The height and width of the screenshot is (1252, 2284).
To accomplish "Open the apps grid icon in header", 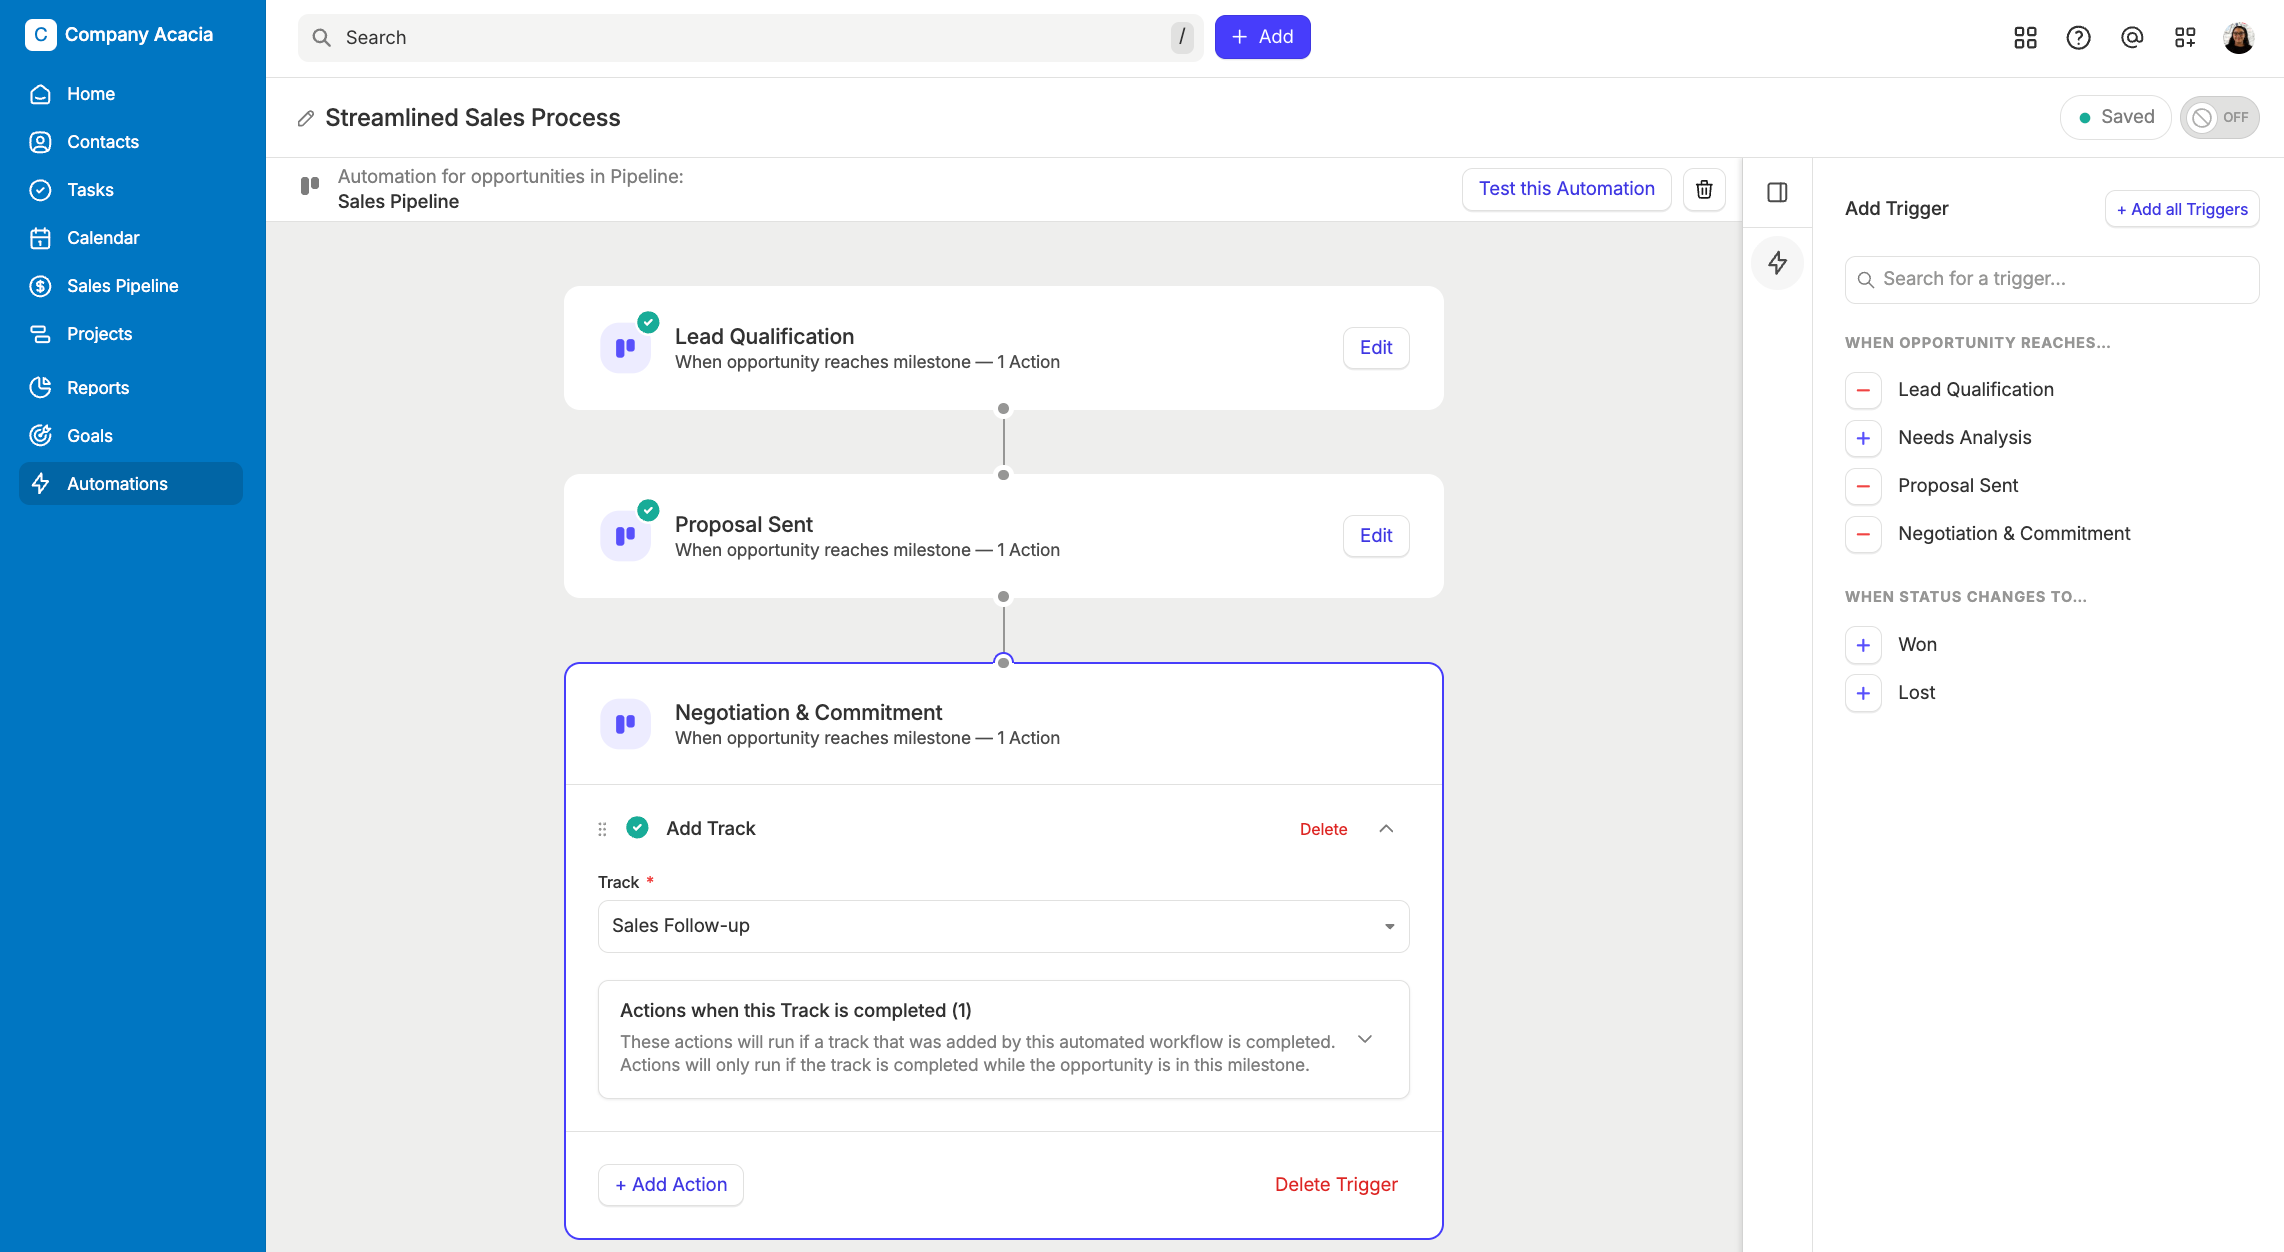I will click(x=2025, y=38).
